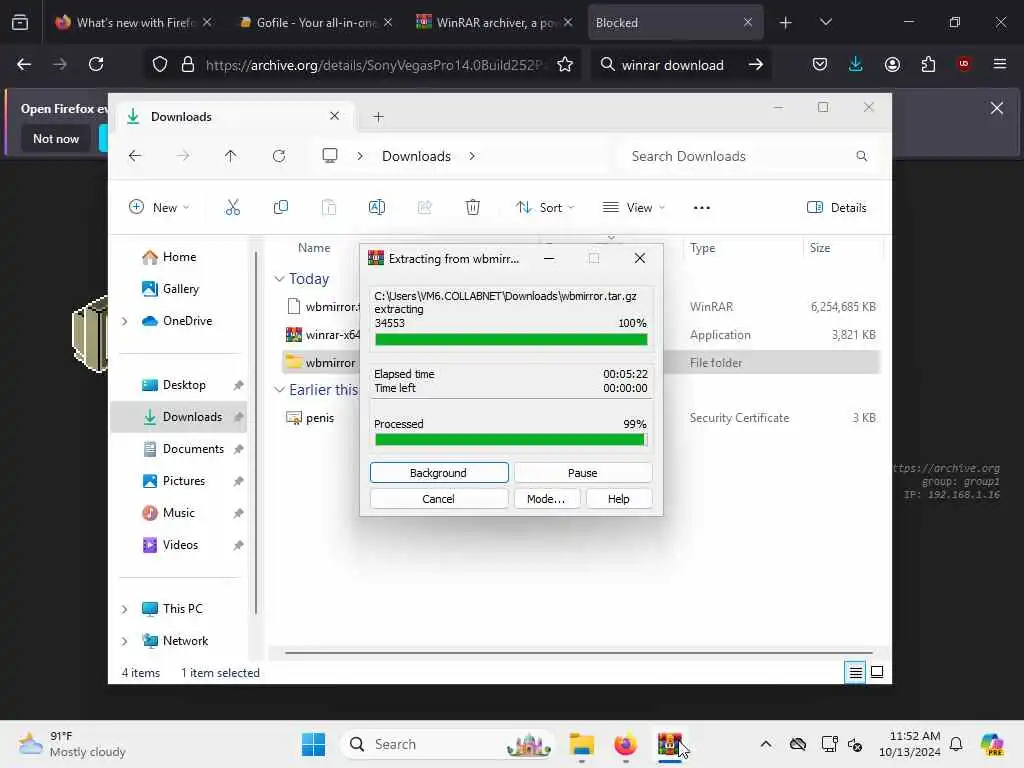Open Firefox downloads panel icon
This screenshot has width=1024, height=768.
click(x=856, y=64)
